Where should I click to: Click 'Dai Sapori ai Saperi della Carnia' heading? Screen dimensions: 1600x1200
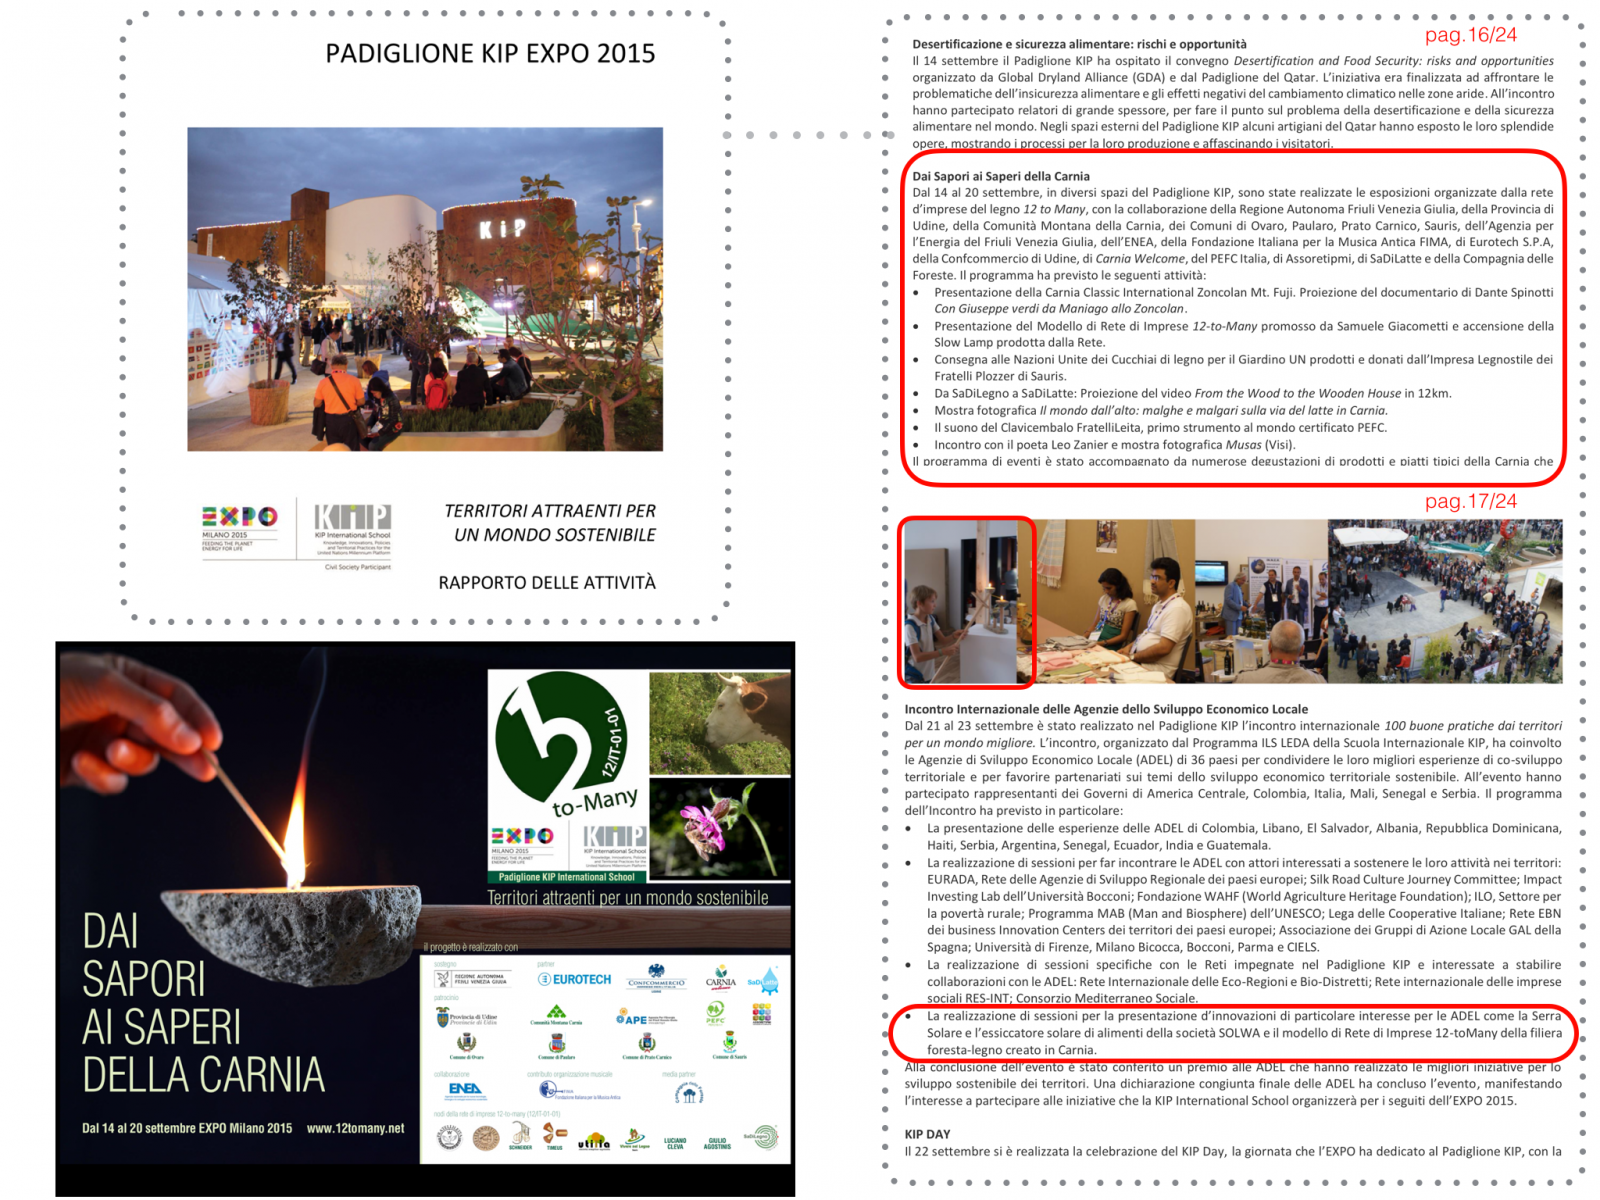click(x=1001, y=176)
